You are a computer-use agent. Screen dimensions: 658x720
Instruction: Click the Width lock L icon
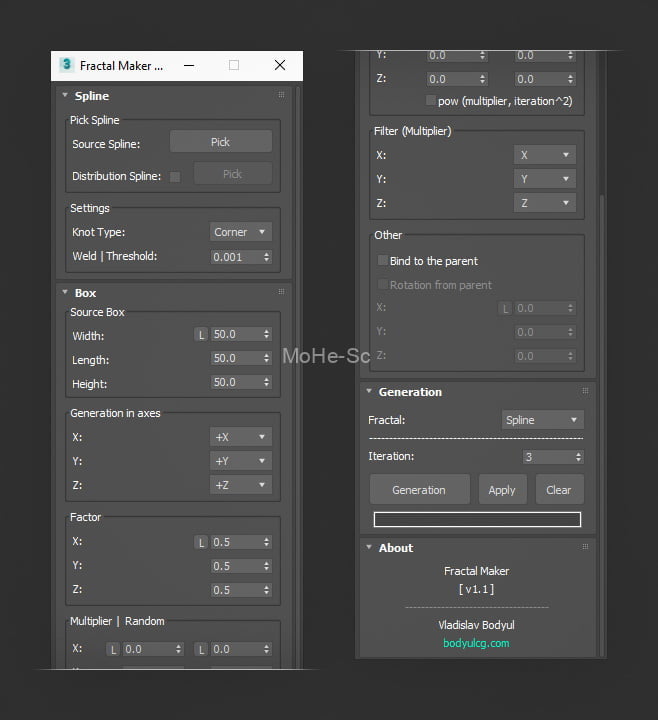click(201, 335)
